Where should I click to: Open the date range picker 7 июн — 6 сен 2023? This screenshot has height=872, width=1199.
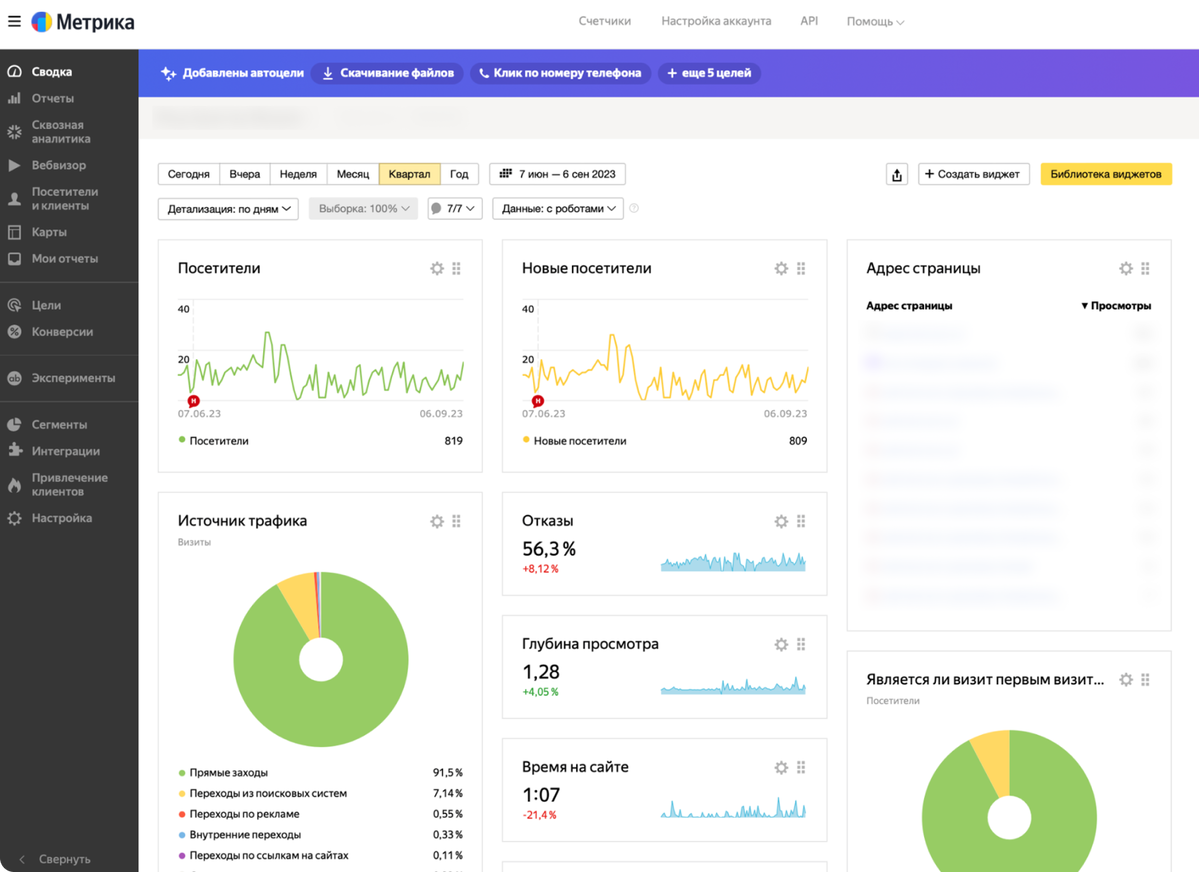click(557, 174)
